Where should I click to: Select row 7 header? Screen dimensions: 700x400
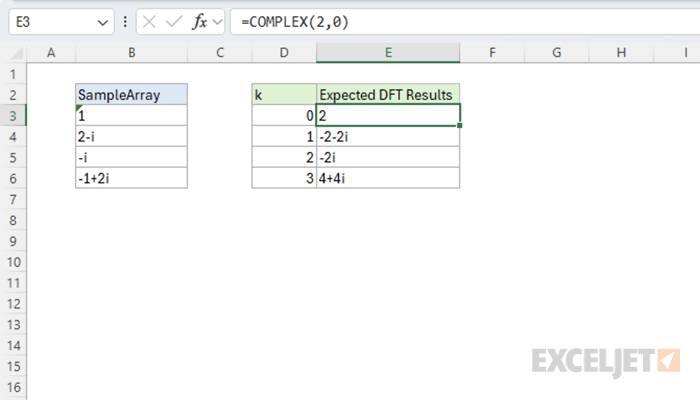coord(13,199)
